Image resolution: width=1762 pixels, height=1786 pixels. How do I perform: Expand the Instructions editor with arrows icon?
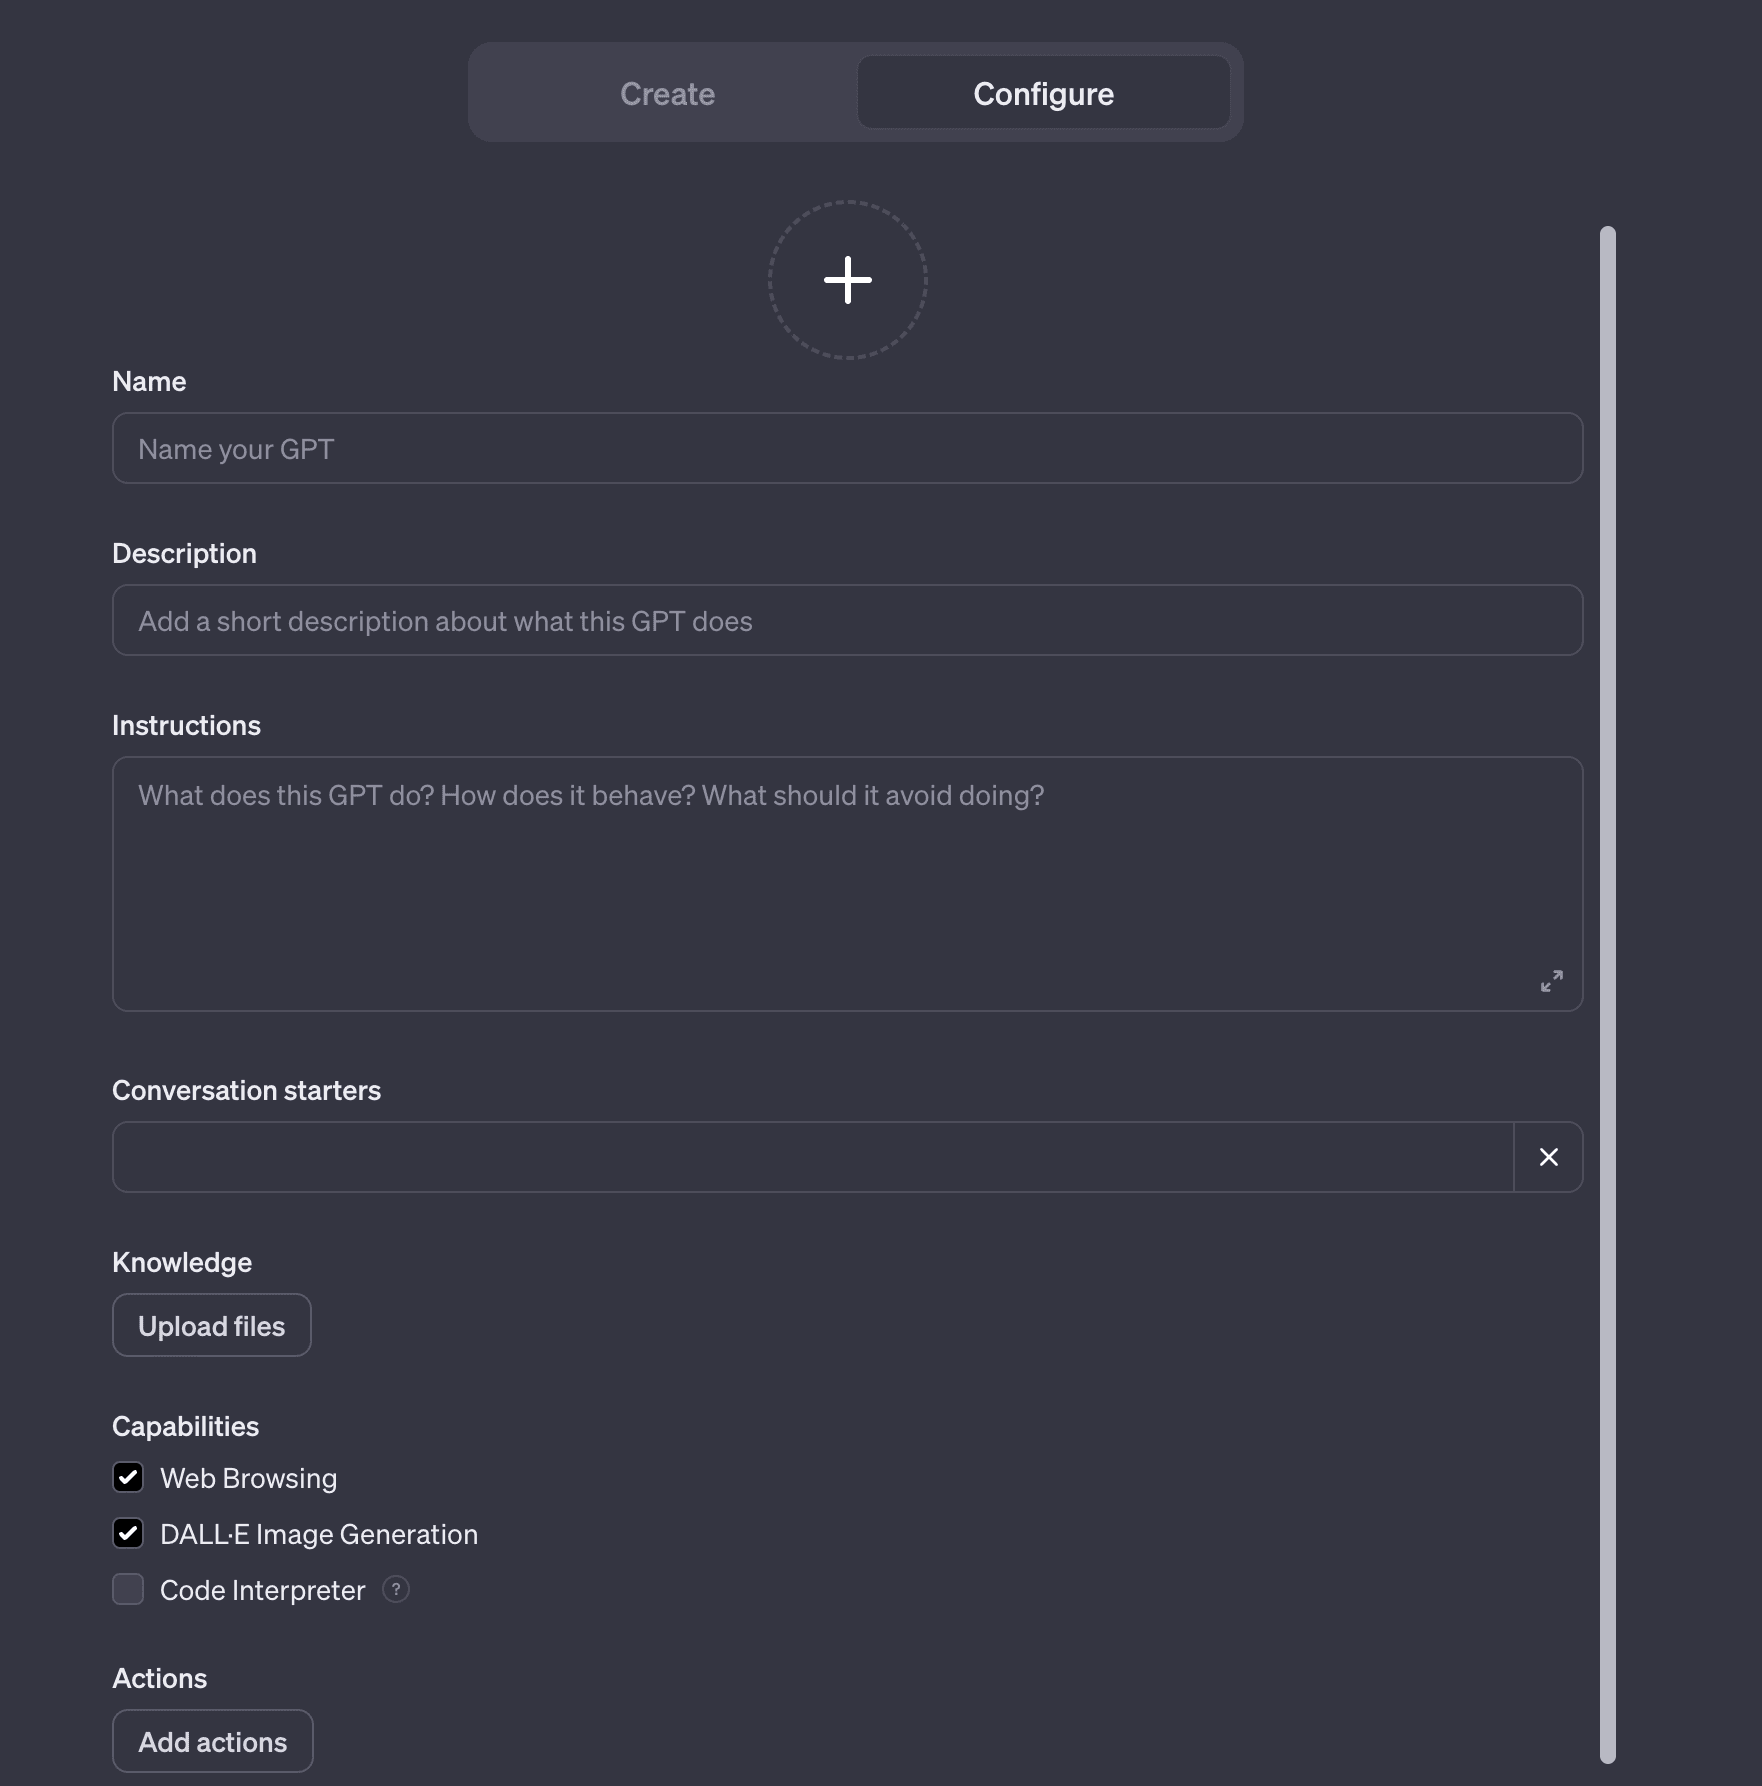pos(1551,981)
